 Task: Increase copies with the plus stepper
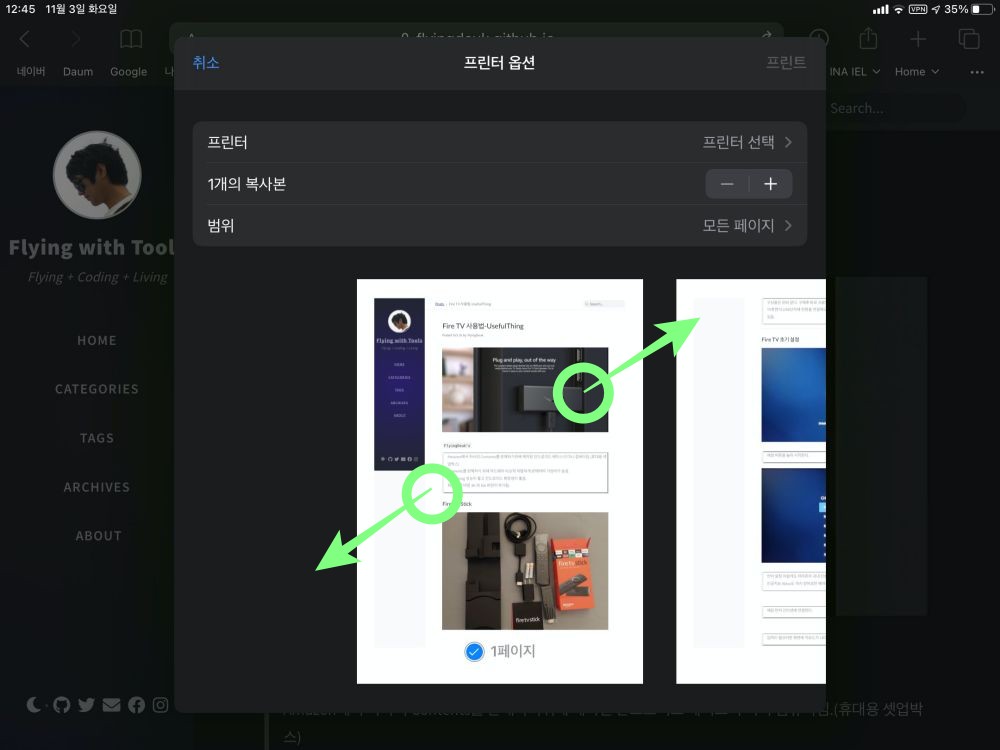(772, 183)
